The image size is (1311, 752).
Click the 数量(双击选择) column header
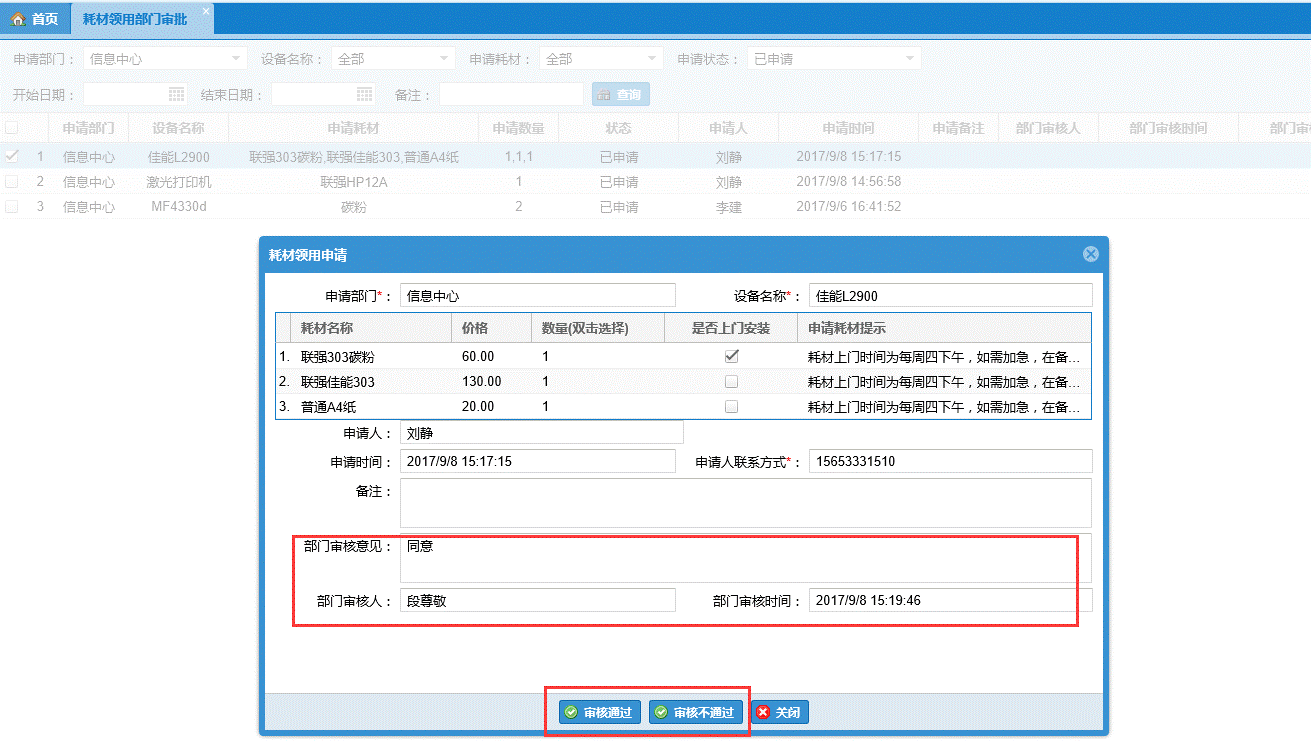pyautogui.click(x=598, y=328)
